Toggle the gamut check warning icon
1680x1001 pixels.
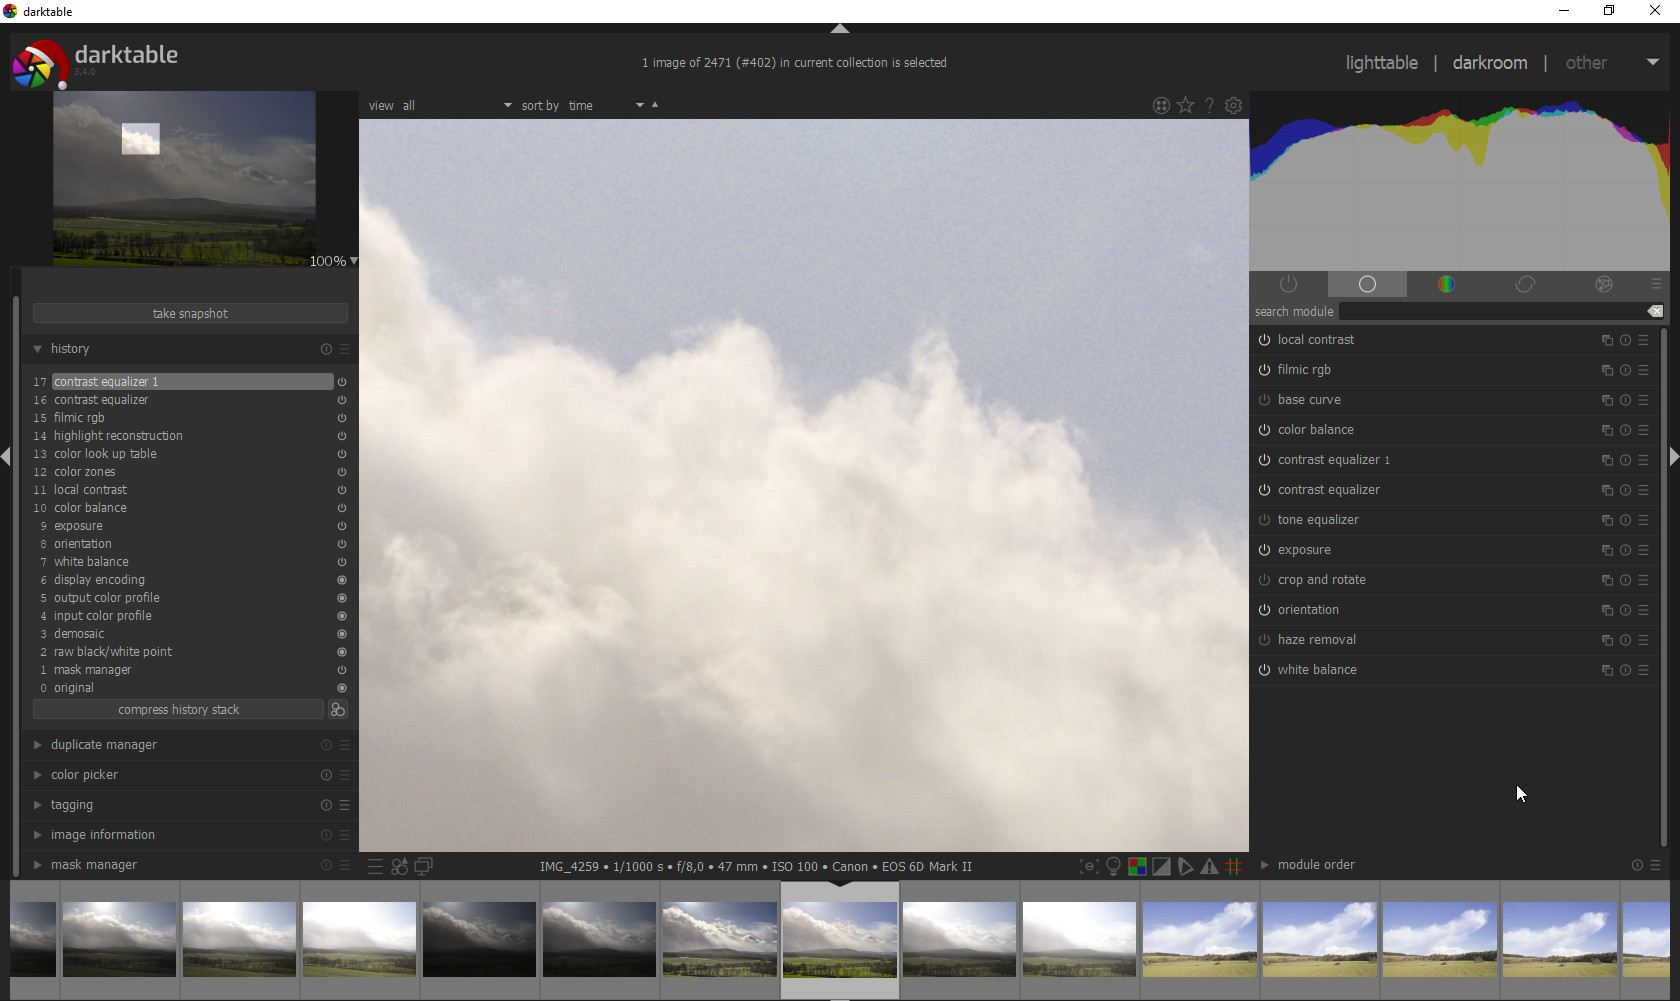click(x=1209, y=867)
